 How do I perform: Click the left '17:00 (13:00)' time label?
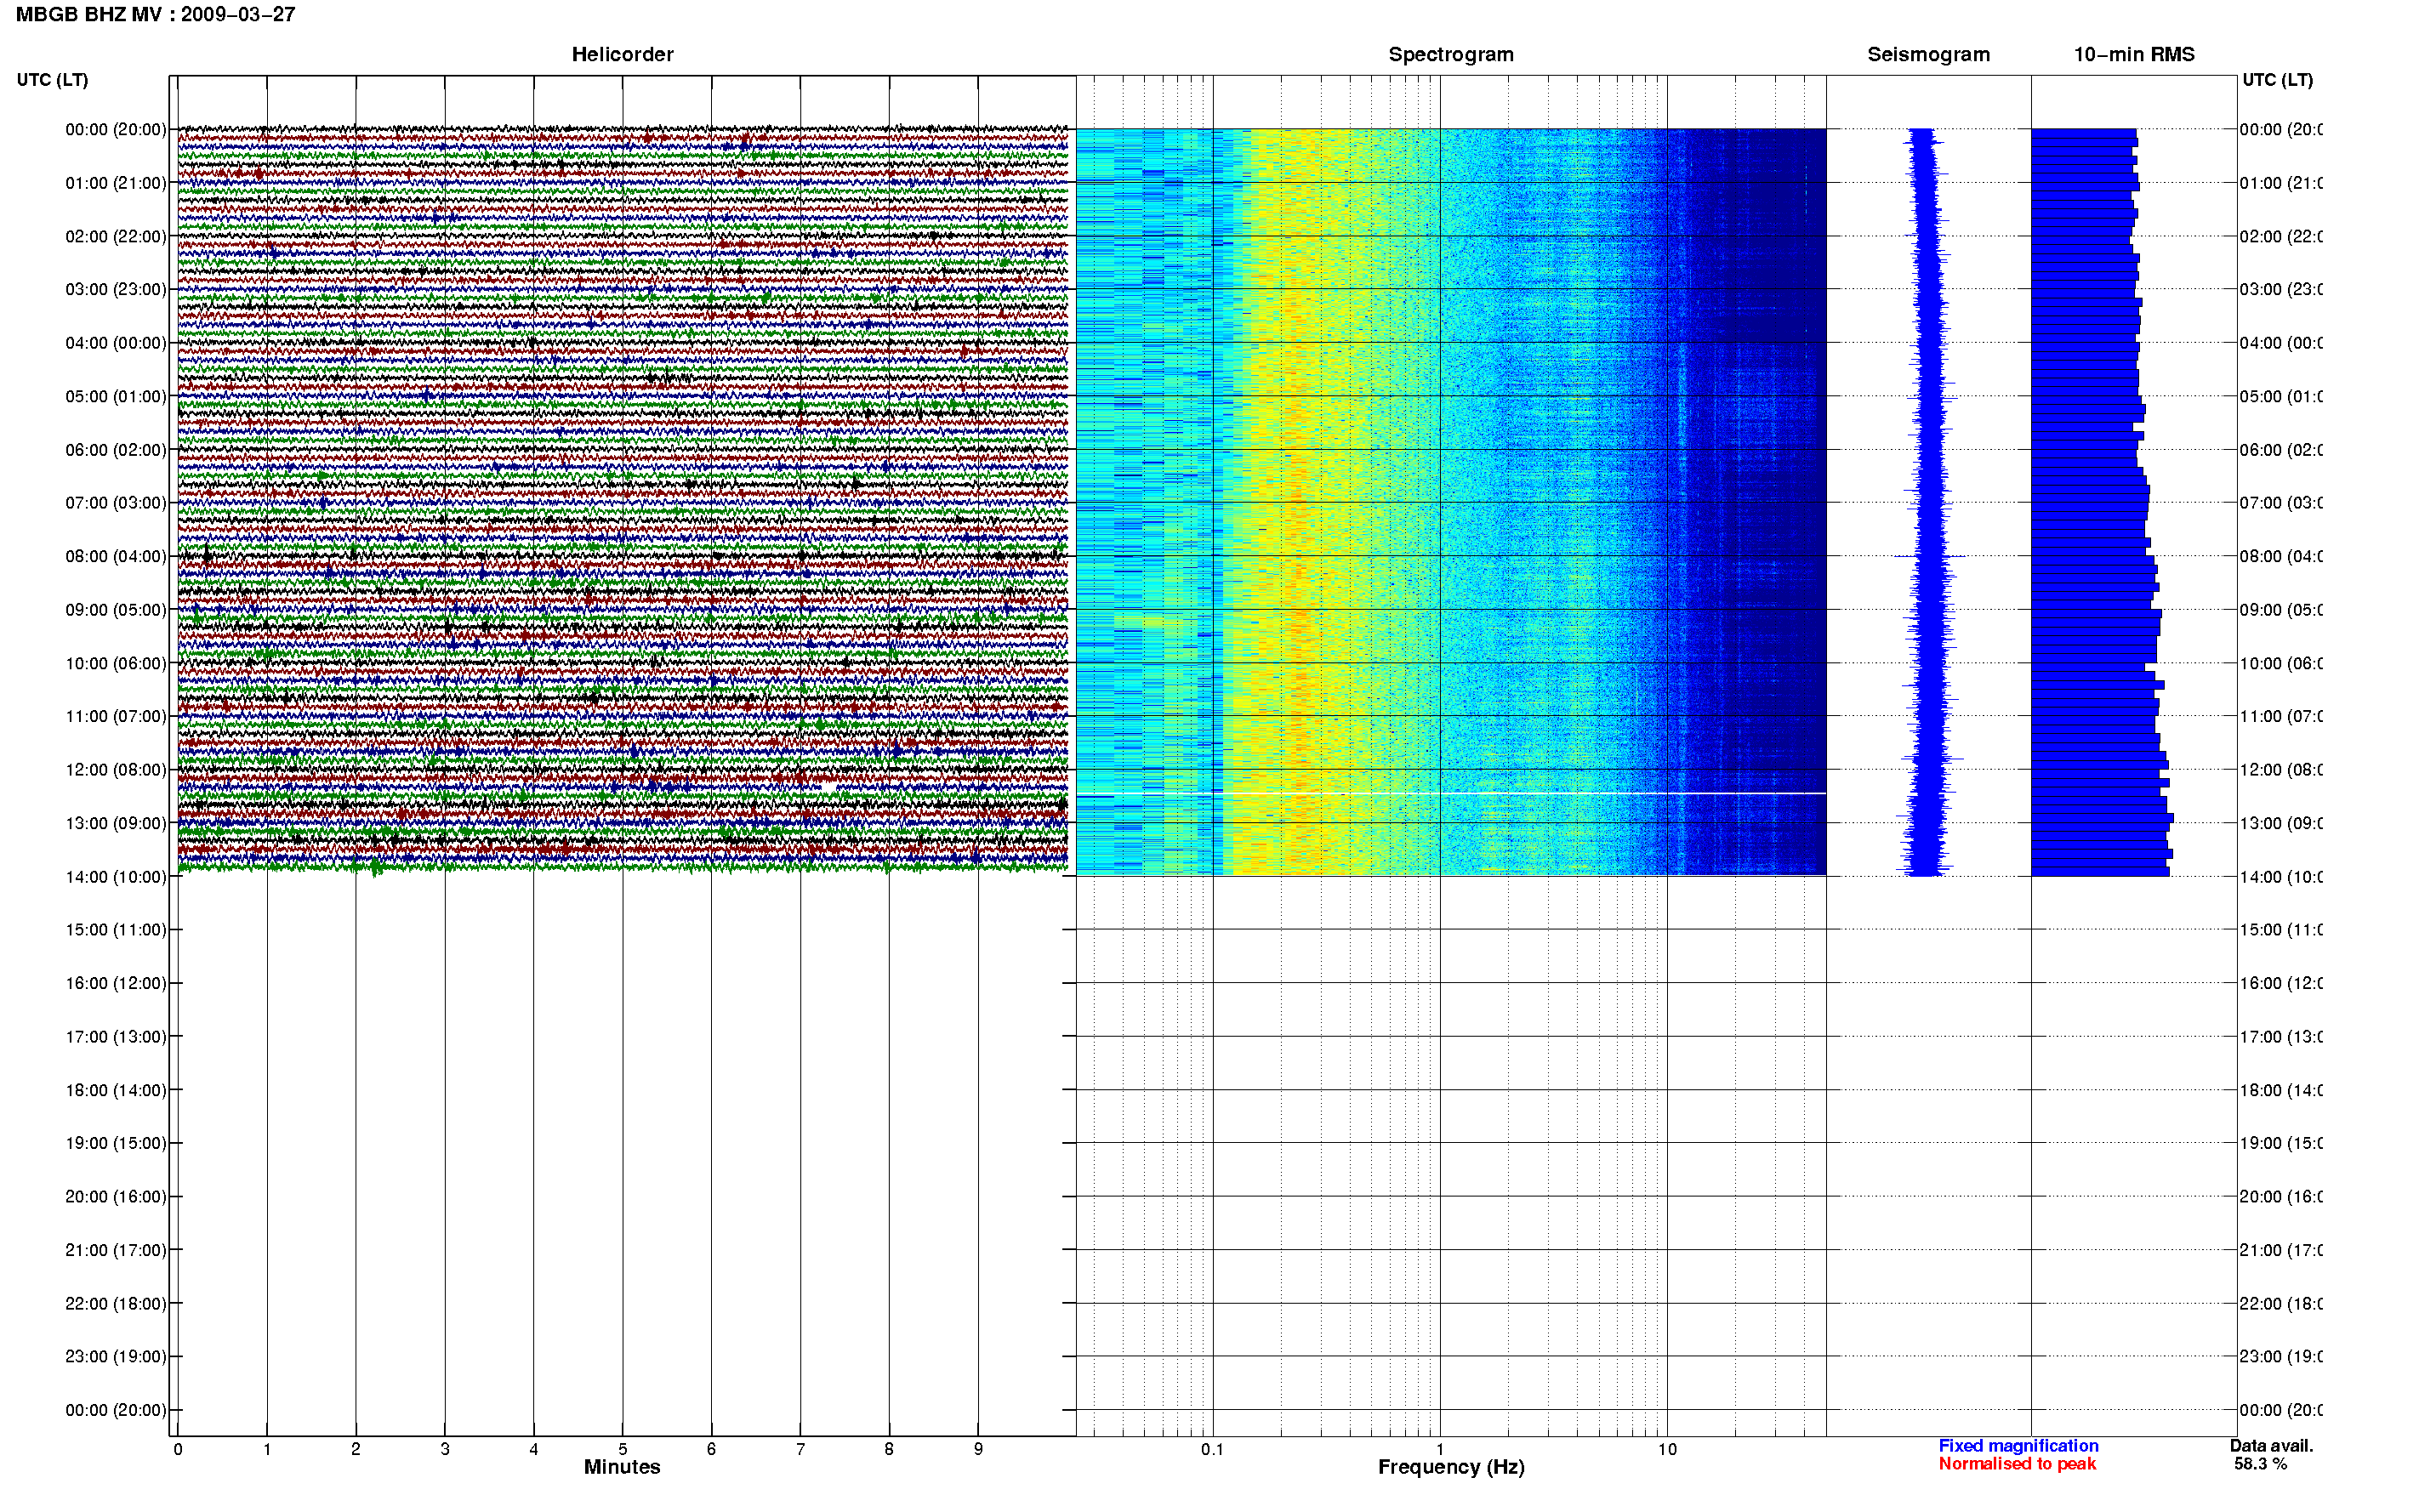[x=116, y=1037]
